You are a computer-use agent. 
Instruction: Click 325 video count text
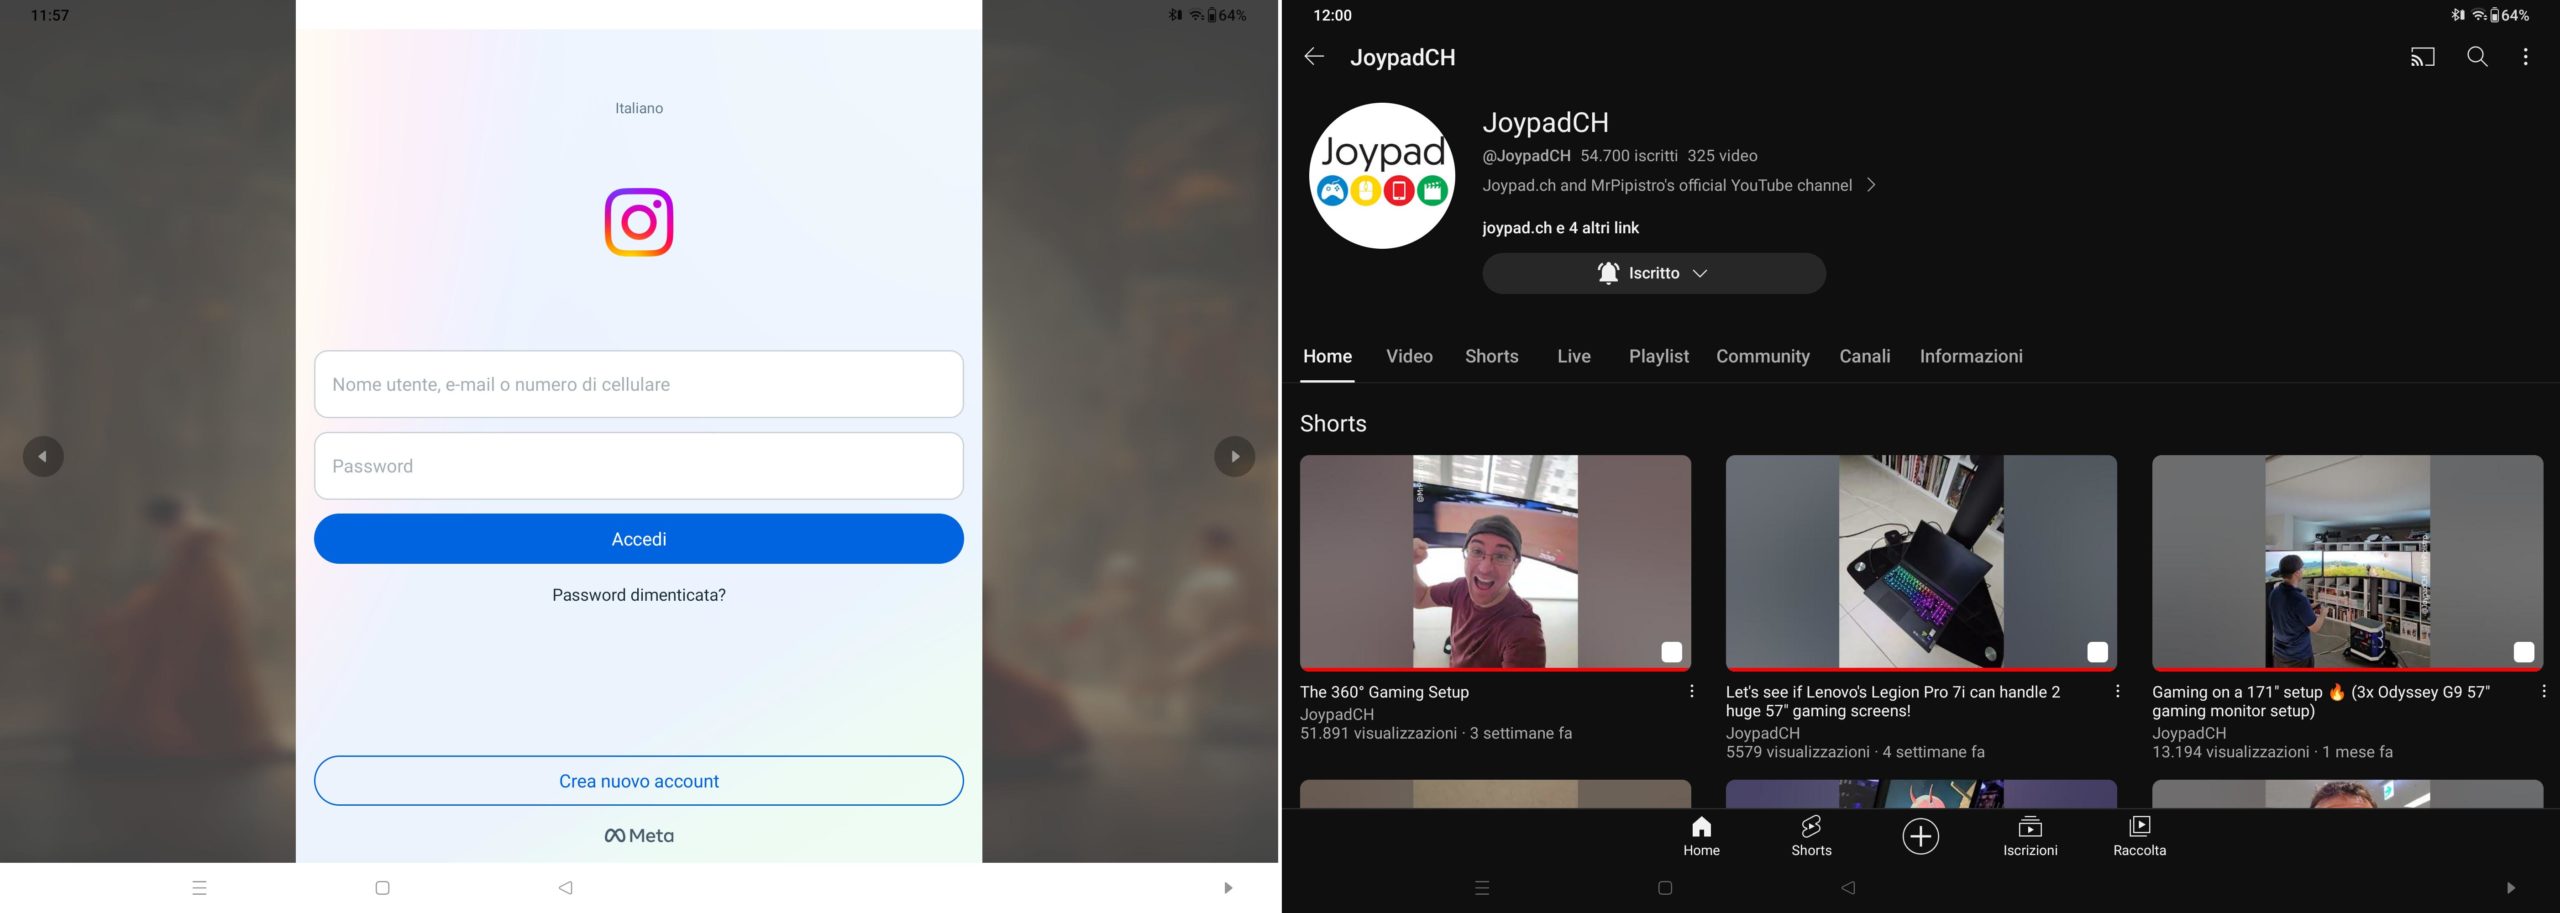coord(1722,156)
